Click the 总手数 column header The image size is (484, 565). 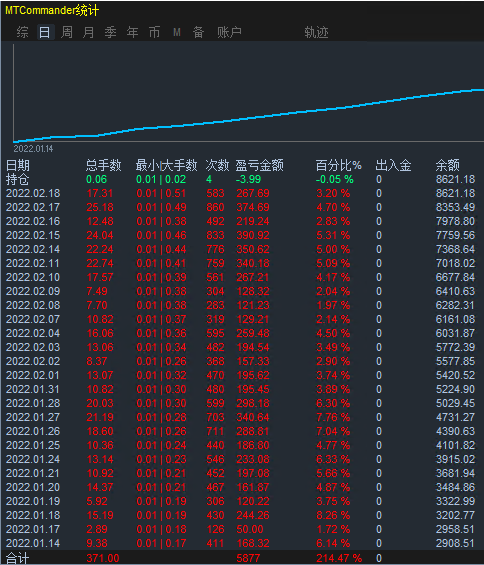103,165
